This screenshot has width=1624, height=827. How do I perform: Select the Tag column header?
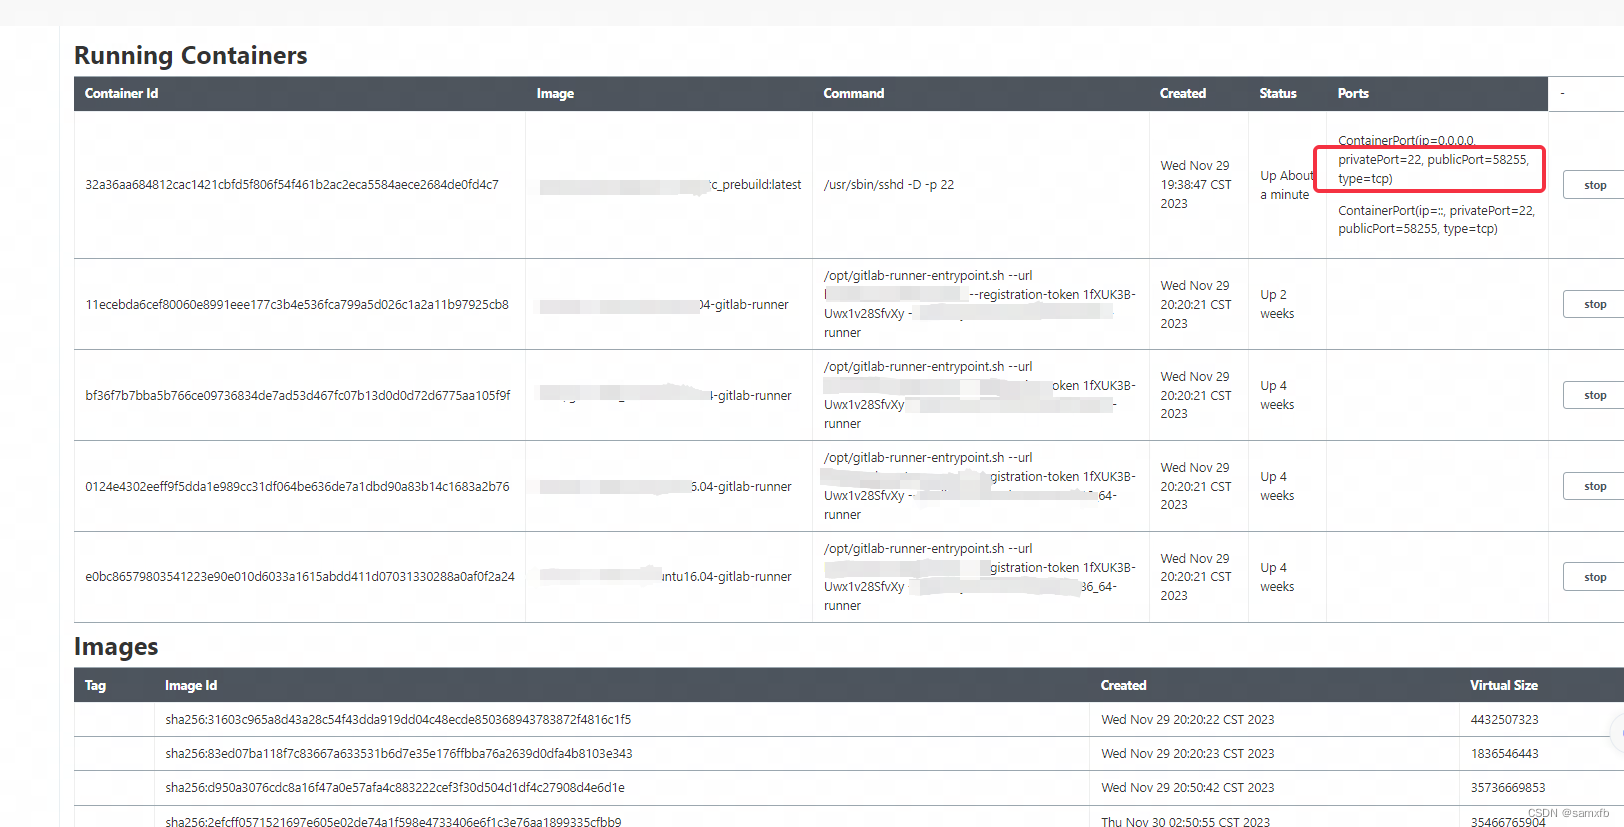click(x=95, y=685)
